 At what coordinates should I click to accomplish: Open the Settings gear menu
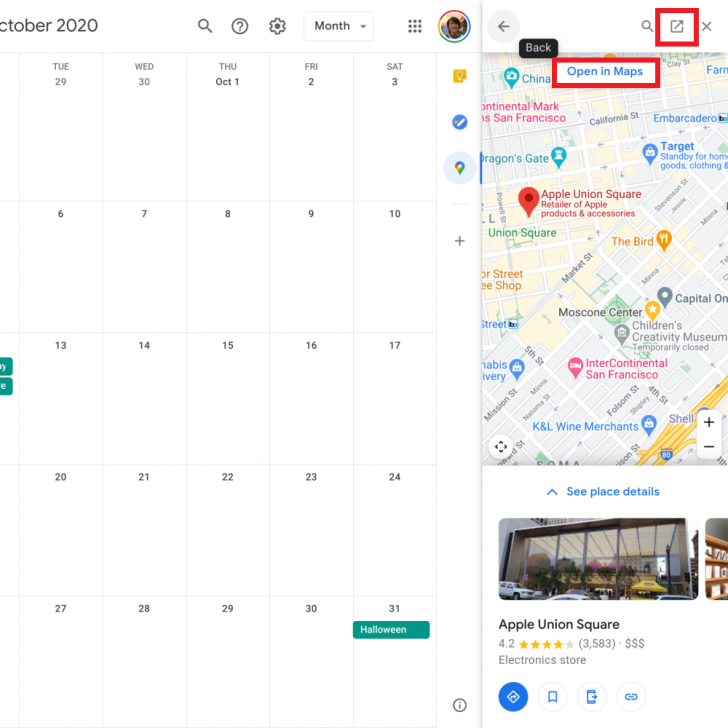[277, 26]
